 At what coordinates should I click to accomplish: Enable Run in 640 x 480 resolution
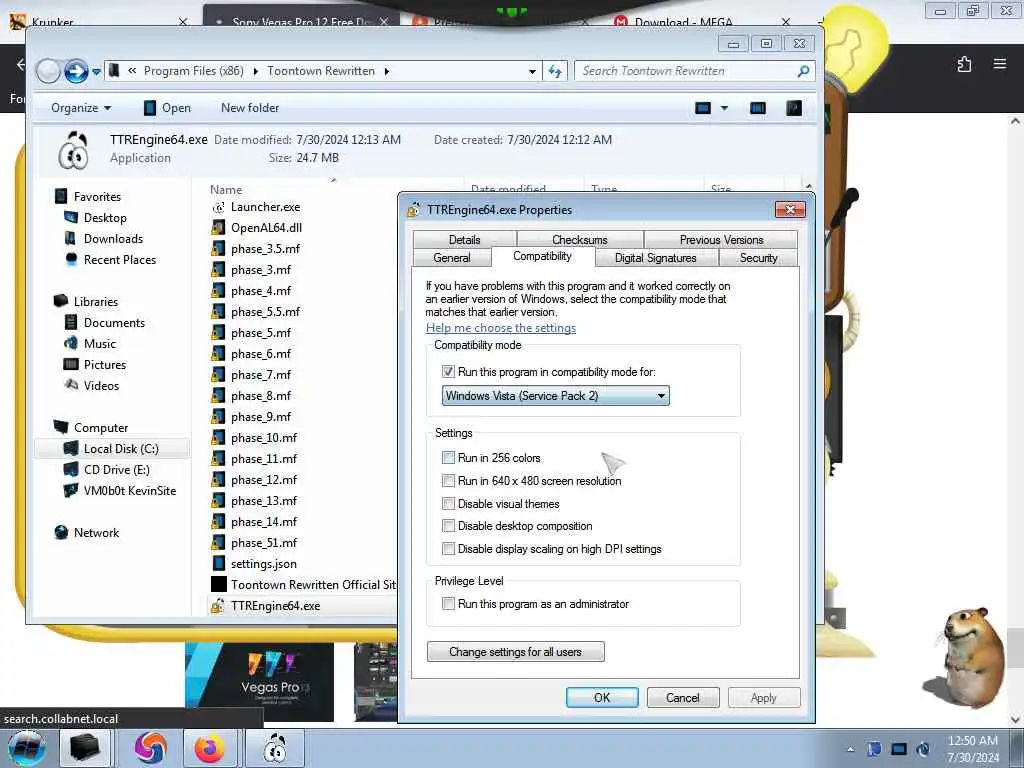448,481
